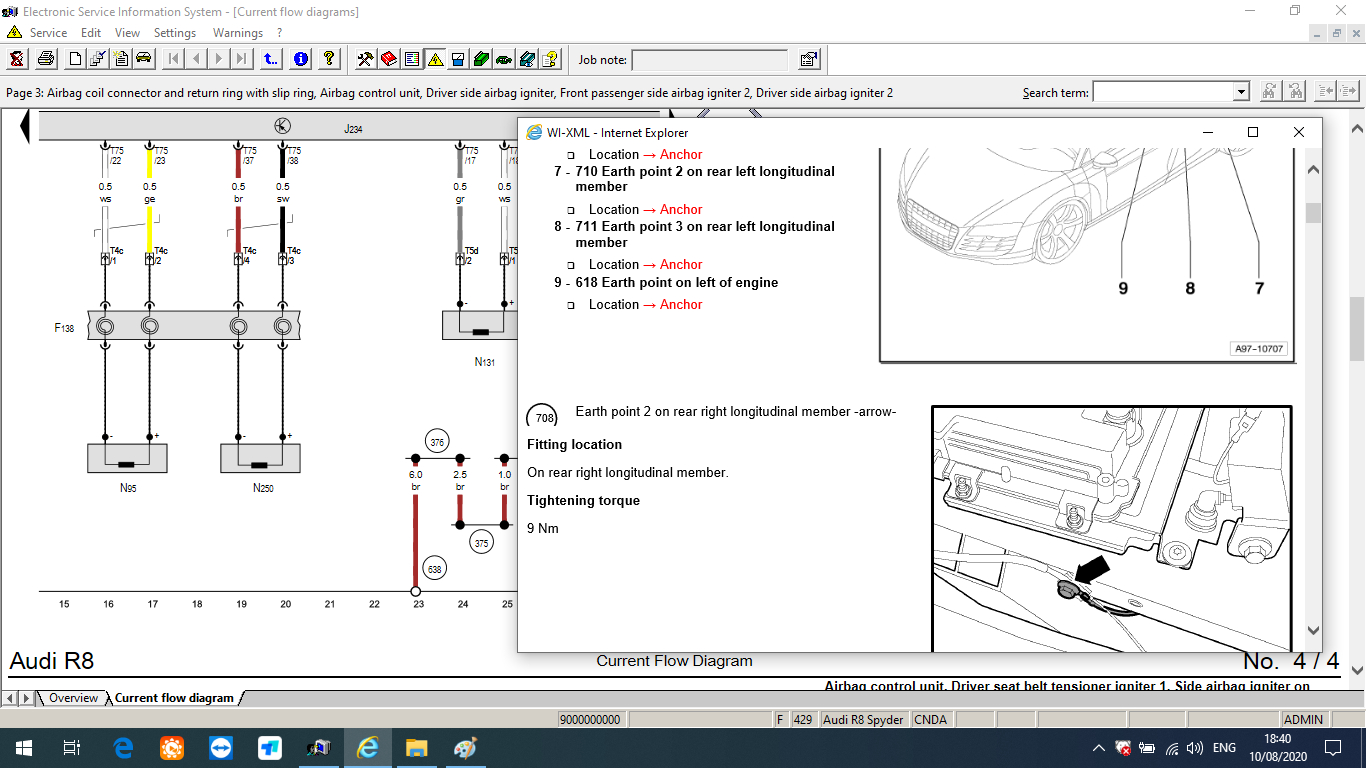Image resolution: width=1366 pixels, height=768 pixels.
Task: Click the main window vertical scrollbar thumb
Action: 1357,328
